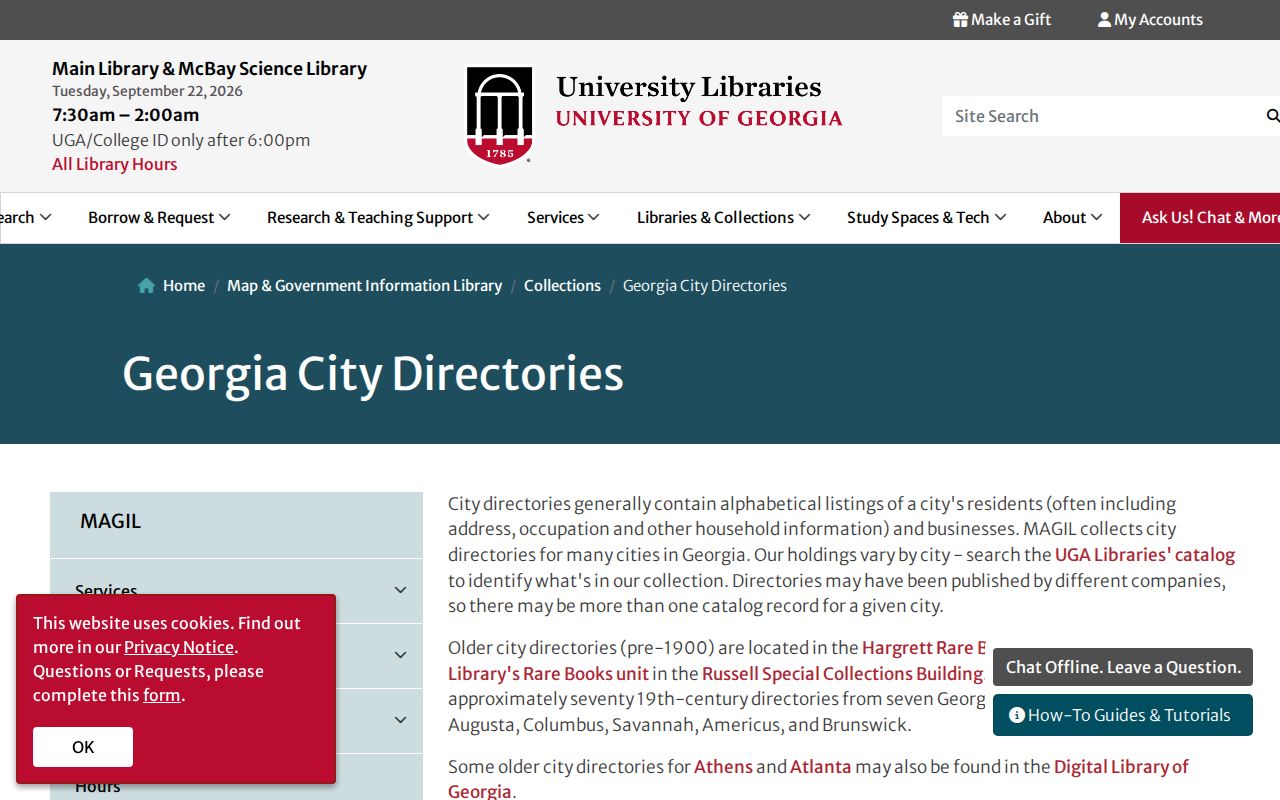1280x800 pixels.
Task: Open Library's Rare Books unit link
Action: pos(548,673)
